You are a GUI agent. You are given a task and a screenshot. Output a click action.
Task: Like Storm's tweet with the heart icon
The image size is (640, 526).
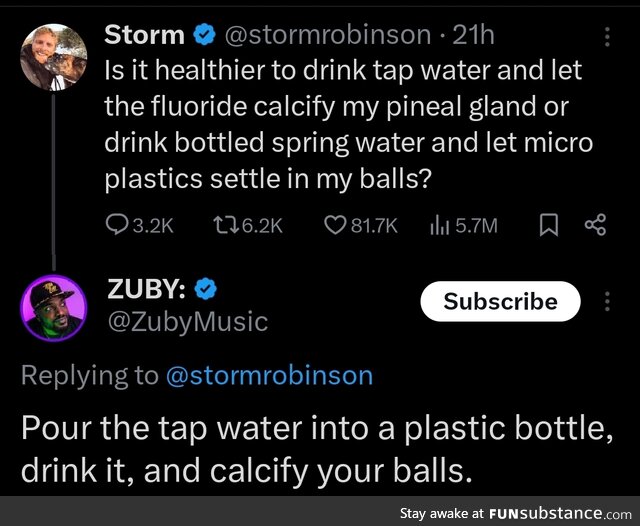[x=334, y=226]
